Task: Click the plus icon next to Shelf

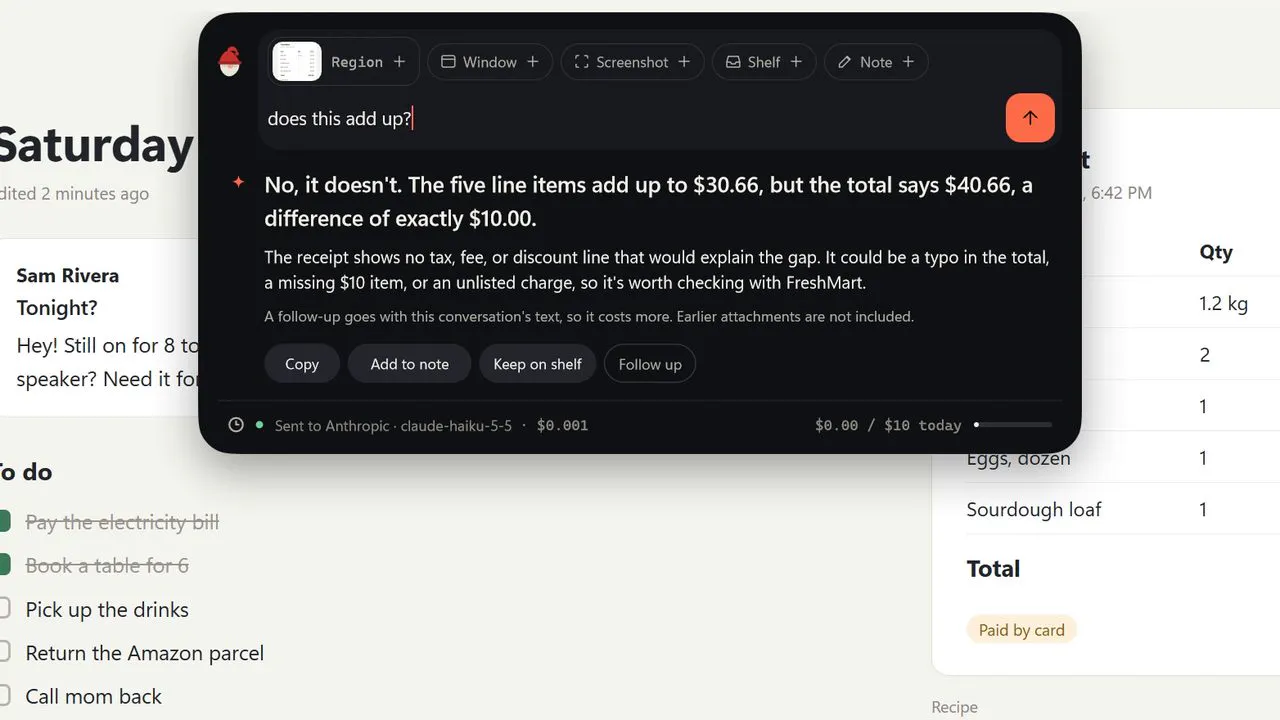Action: point(796,62)
